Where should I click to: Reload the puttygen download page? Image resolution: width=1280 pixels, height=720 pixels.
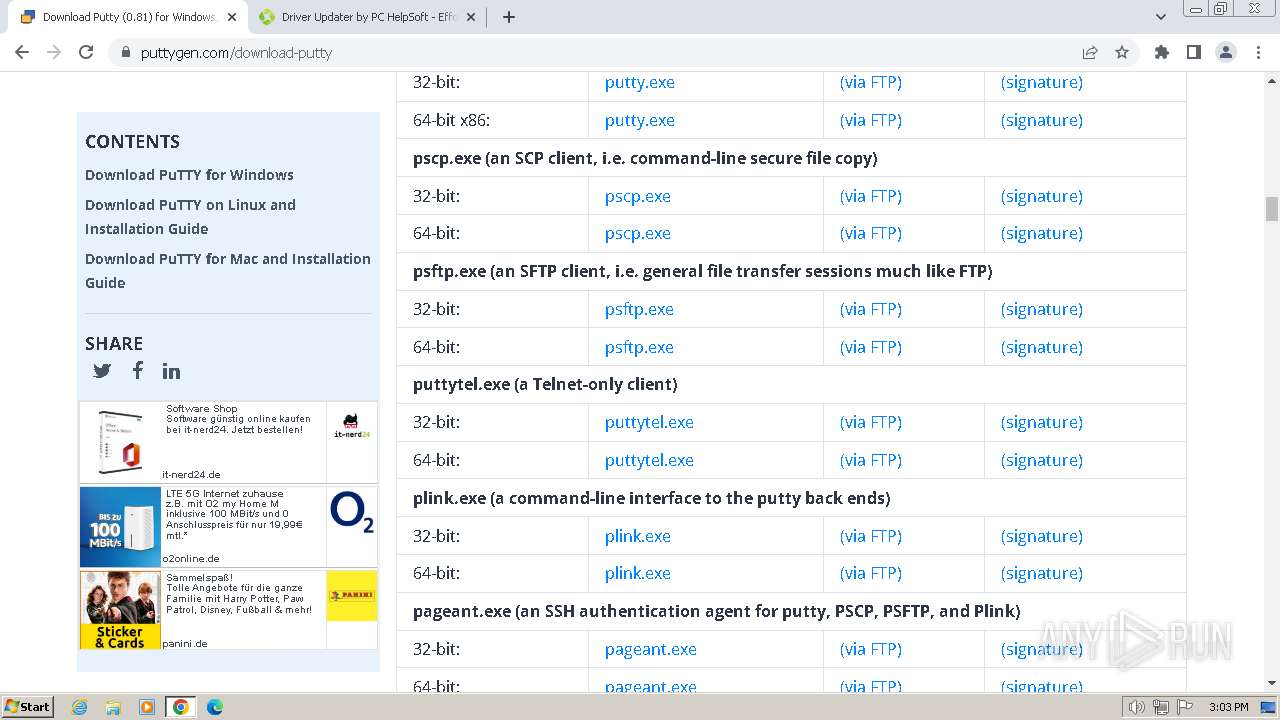point(86,52)
